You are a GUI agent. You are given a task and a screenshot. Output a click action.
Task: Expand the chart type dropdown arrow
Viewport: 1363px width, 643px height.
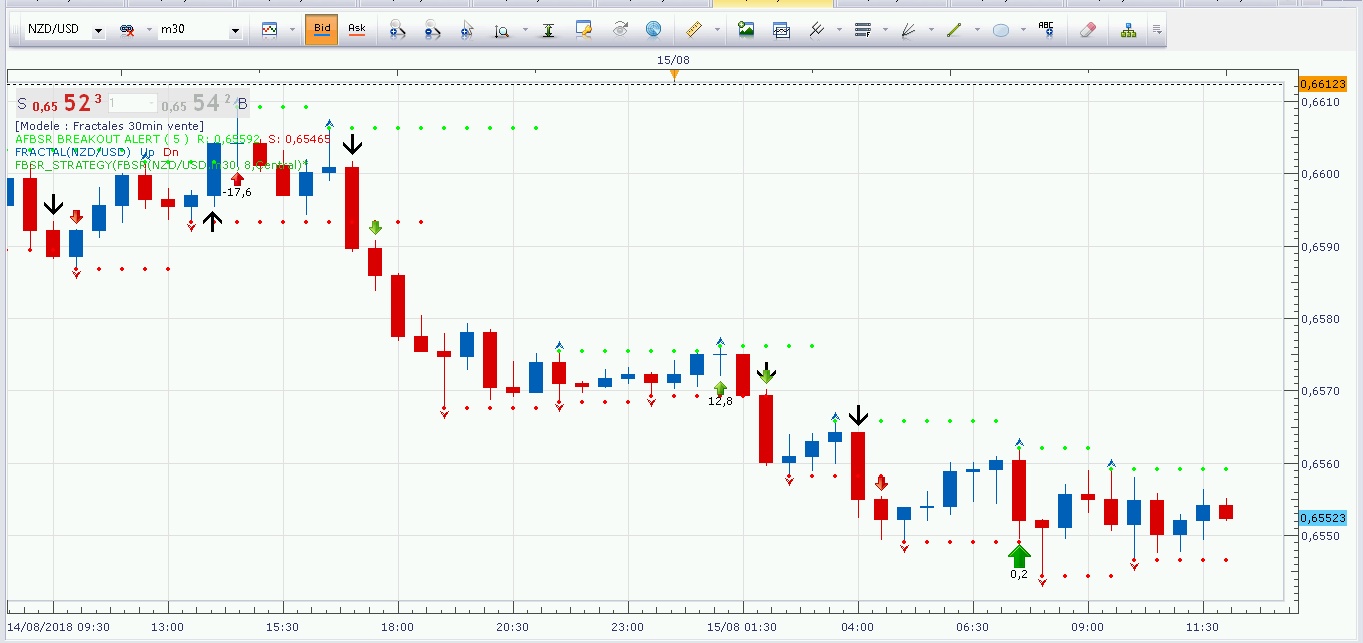pyautogui.click(x=292, y=30)
